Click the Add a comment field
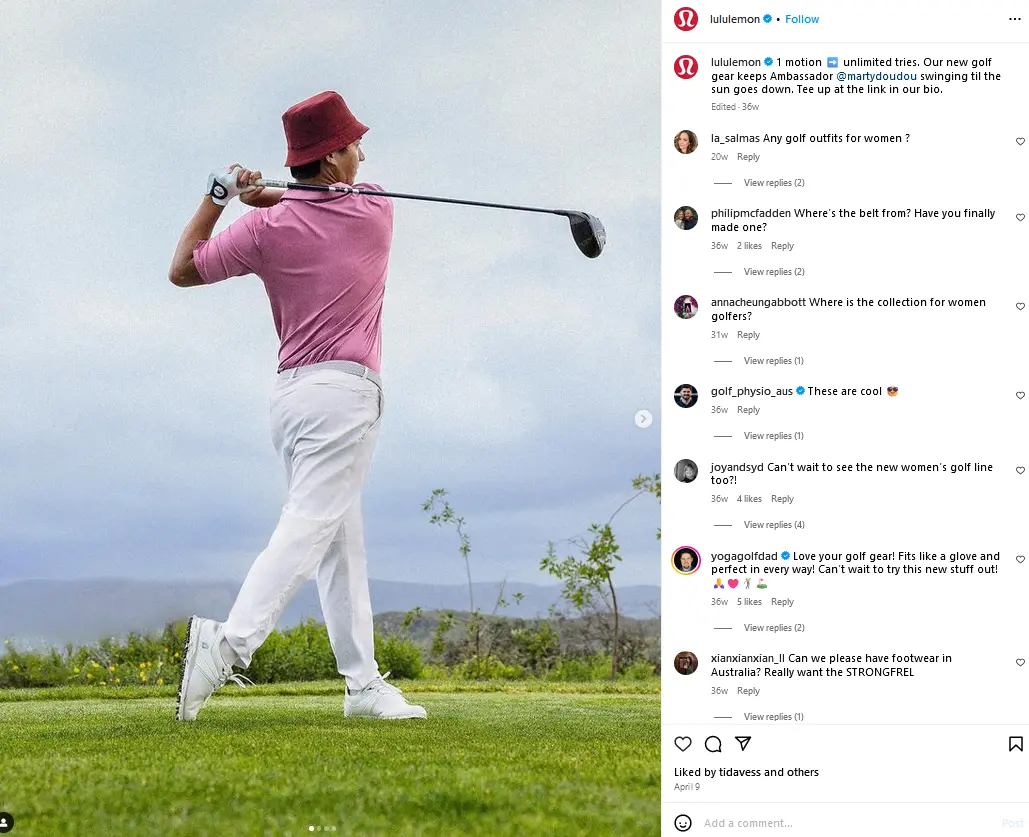The width and height of the screenshot is (1029, 837). tap(840, 823)
